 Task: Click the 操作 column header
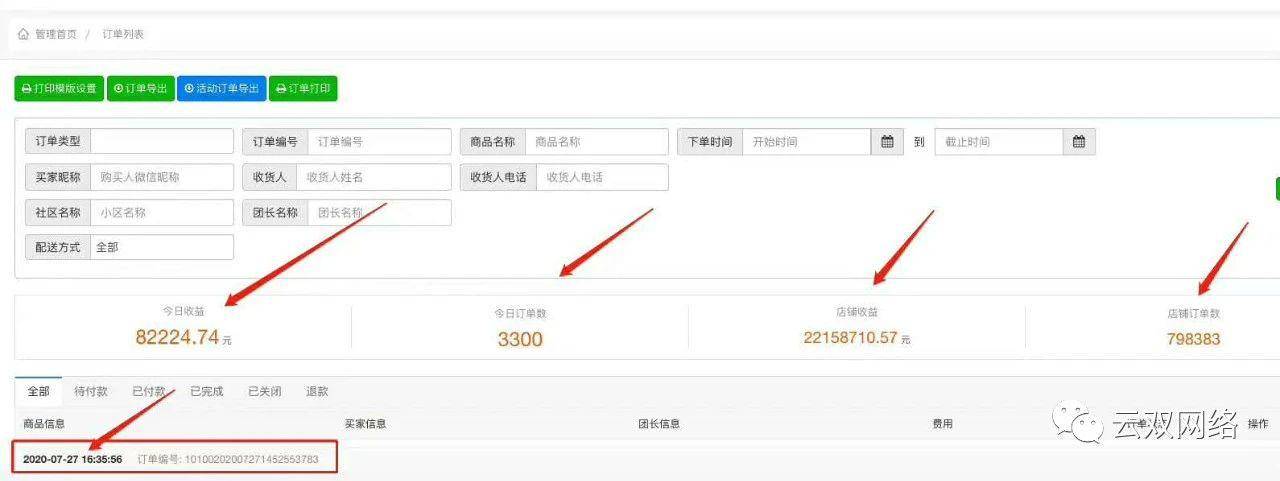(x=1258, y=424)
